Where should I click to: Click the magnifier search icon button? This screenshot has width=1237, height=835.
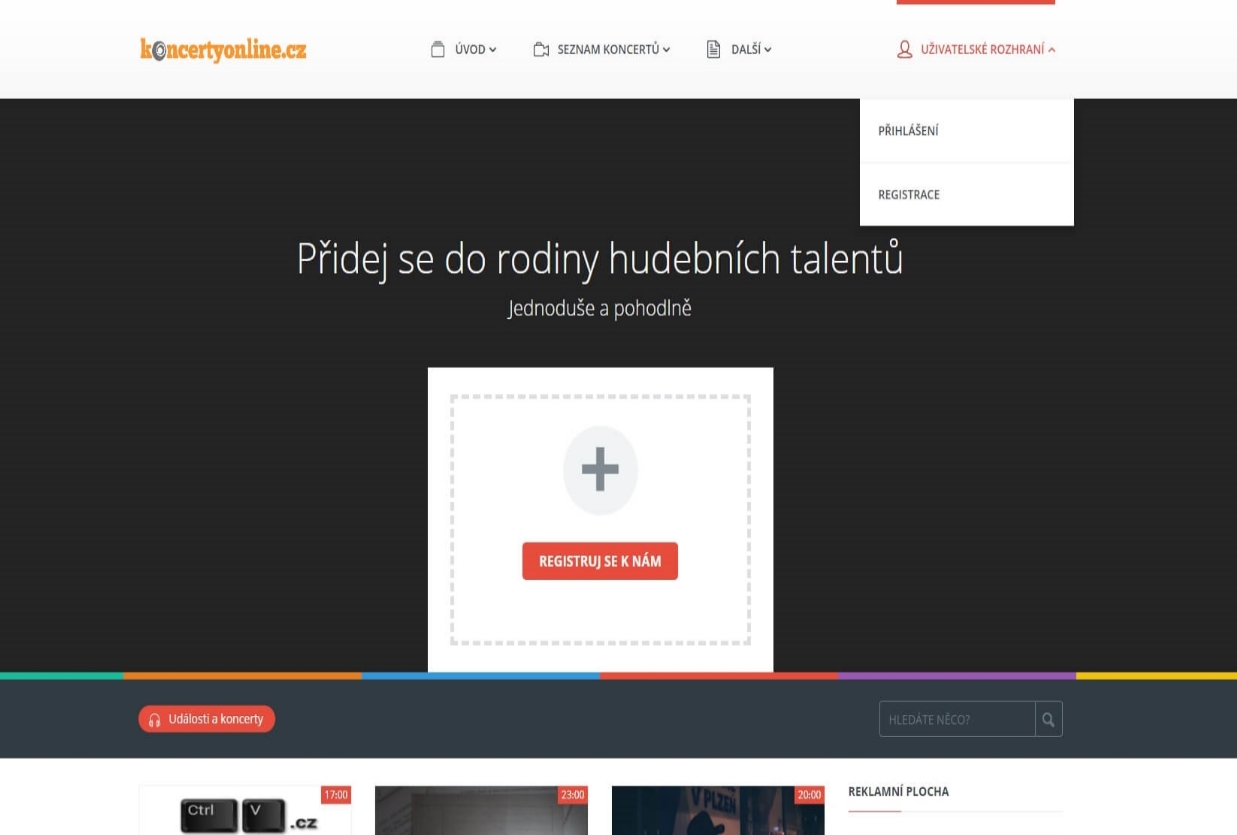[x=1048, y=719]
